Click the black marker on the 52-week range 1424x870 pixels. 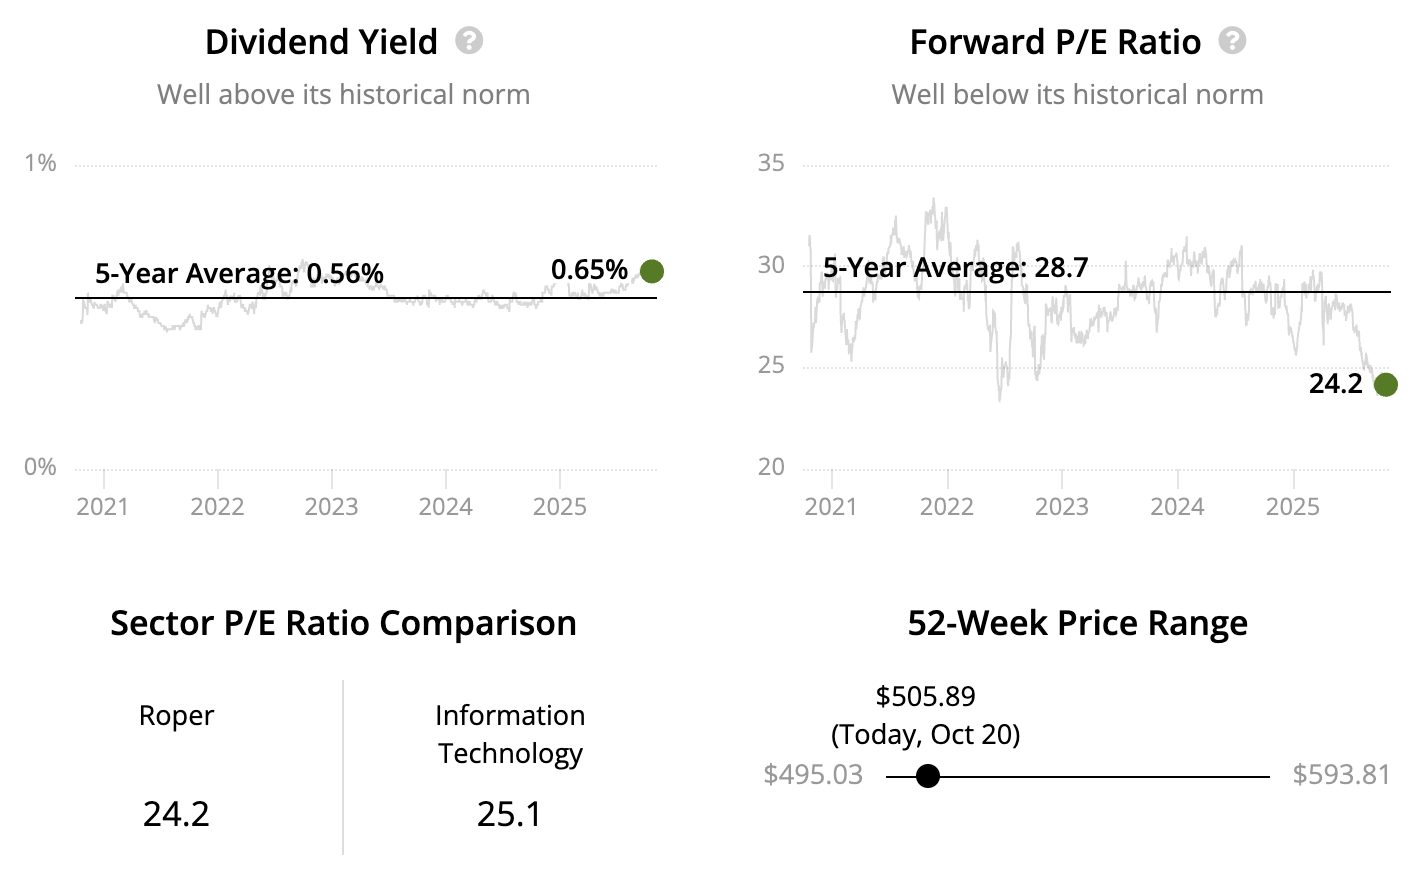click(x=928, y=776)
